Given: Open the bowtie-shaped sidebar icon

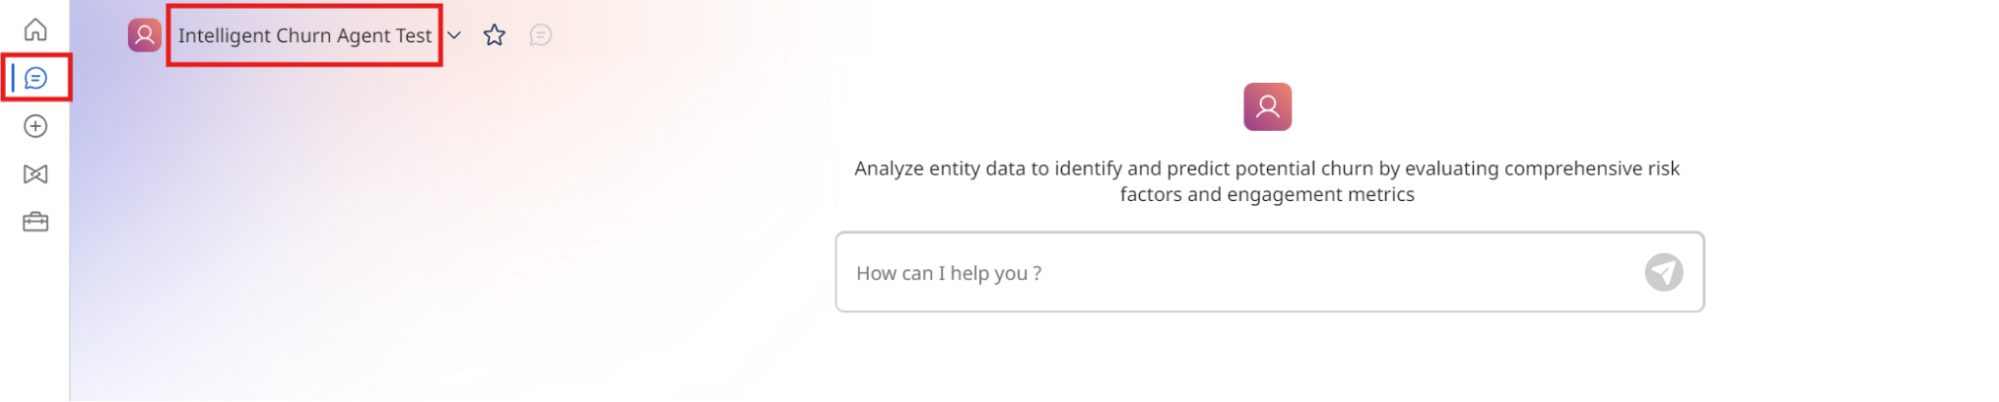Looking at the screenshot, I should pyautogui.click(x=36, y=174).
